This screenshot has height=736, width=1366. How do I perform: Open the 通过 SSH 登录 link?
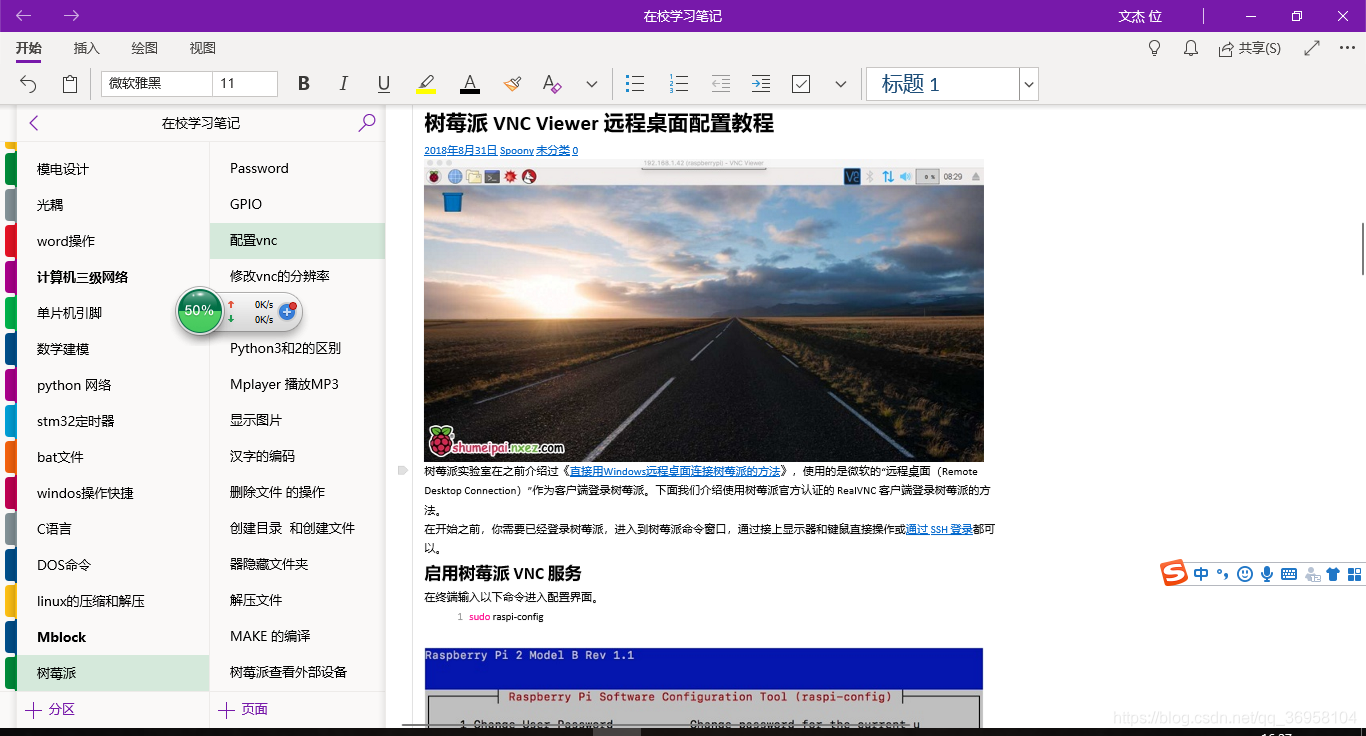pos(939,529)
